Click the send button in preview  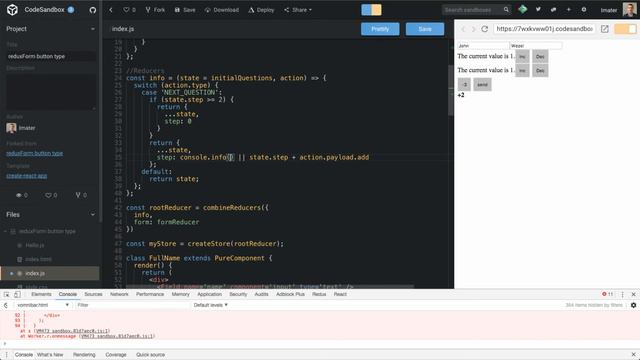coord(482,84)
